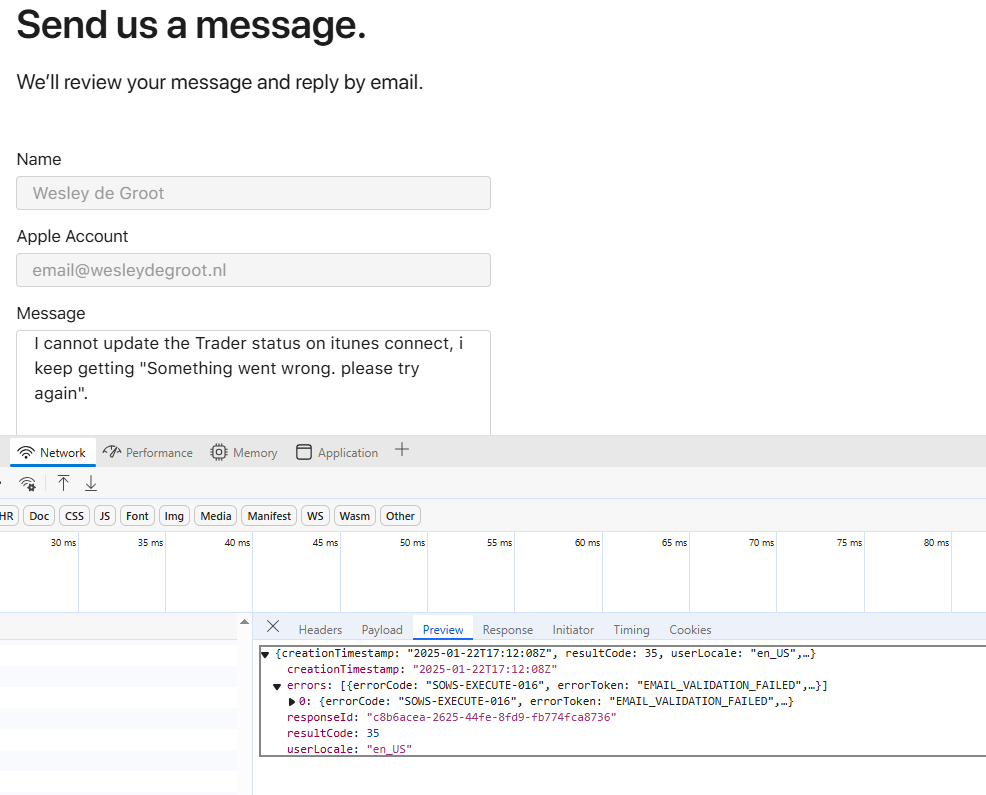The image size is (986, 795).
Task: Open network conditions settings icon
Action: 28,484
